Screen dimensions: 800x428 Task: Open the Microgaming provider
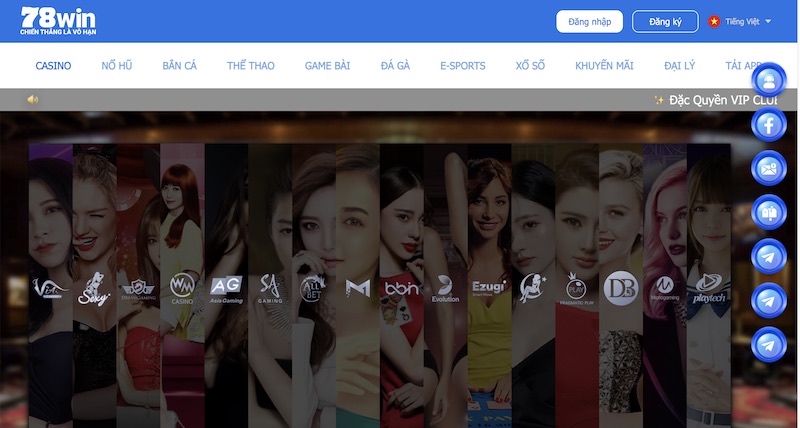coord(664,288)
